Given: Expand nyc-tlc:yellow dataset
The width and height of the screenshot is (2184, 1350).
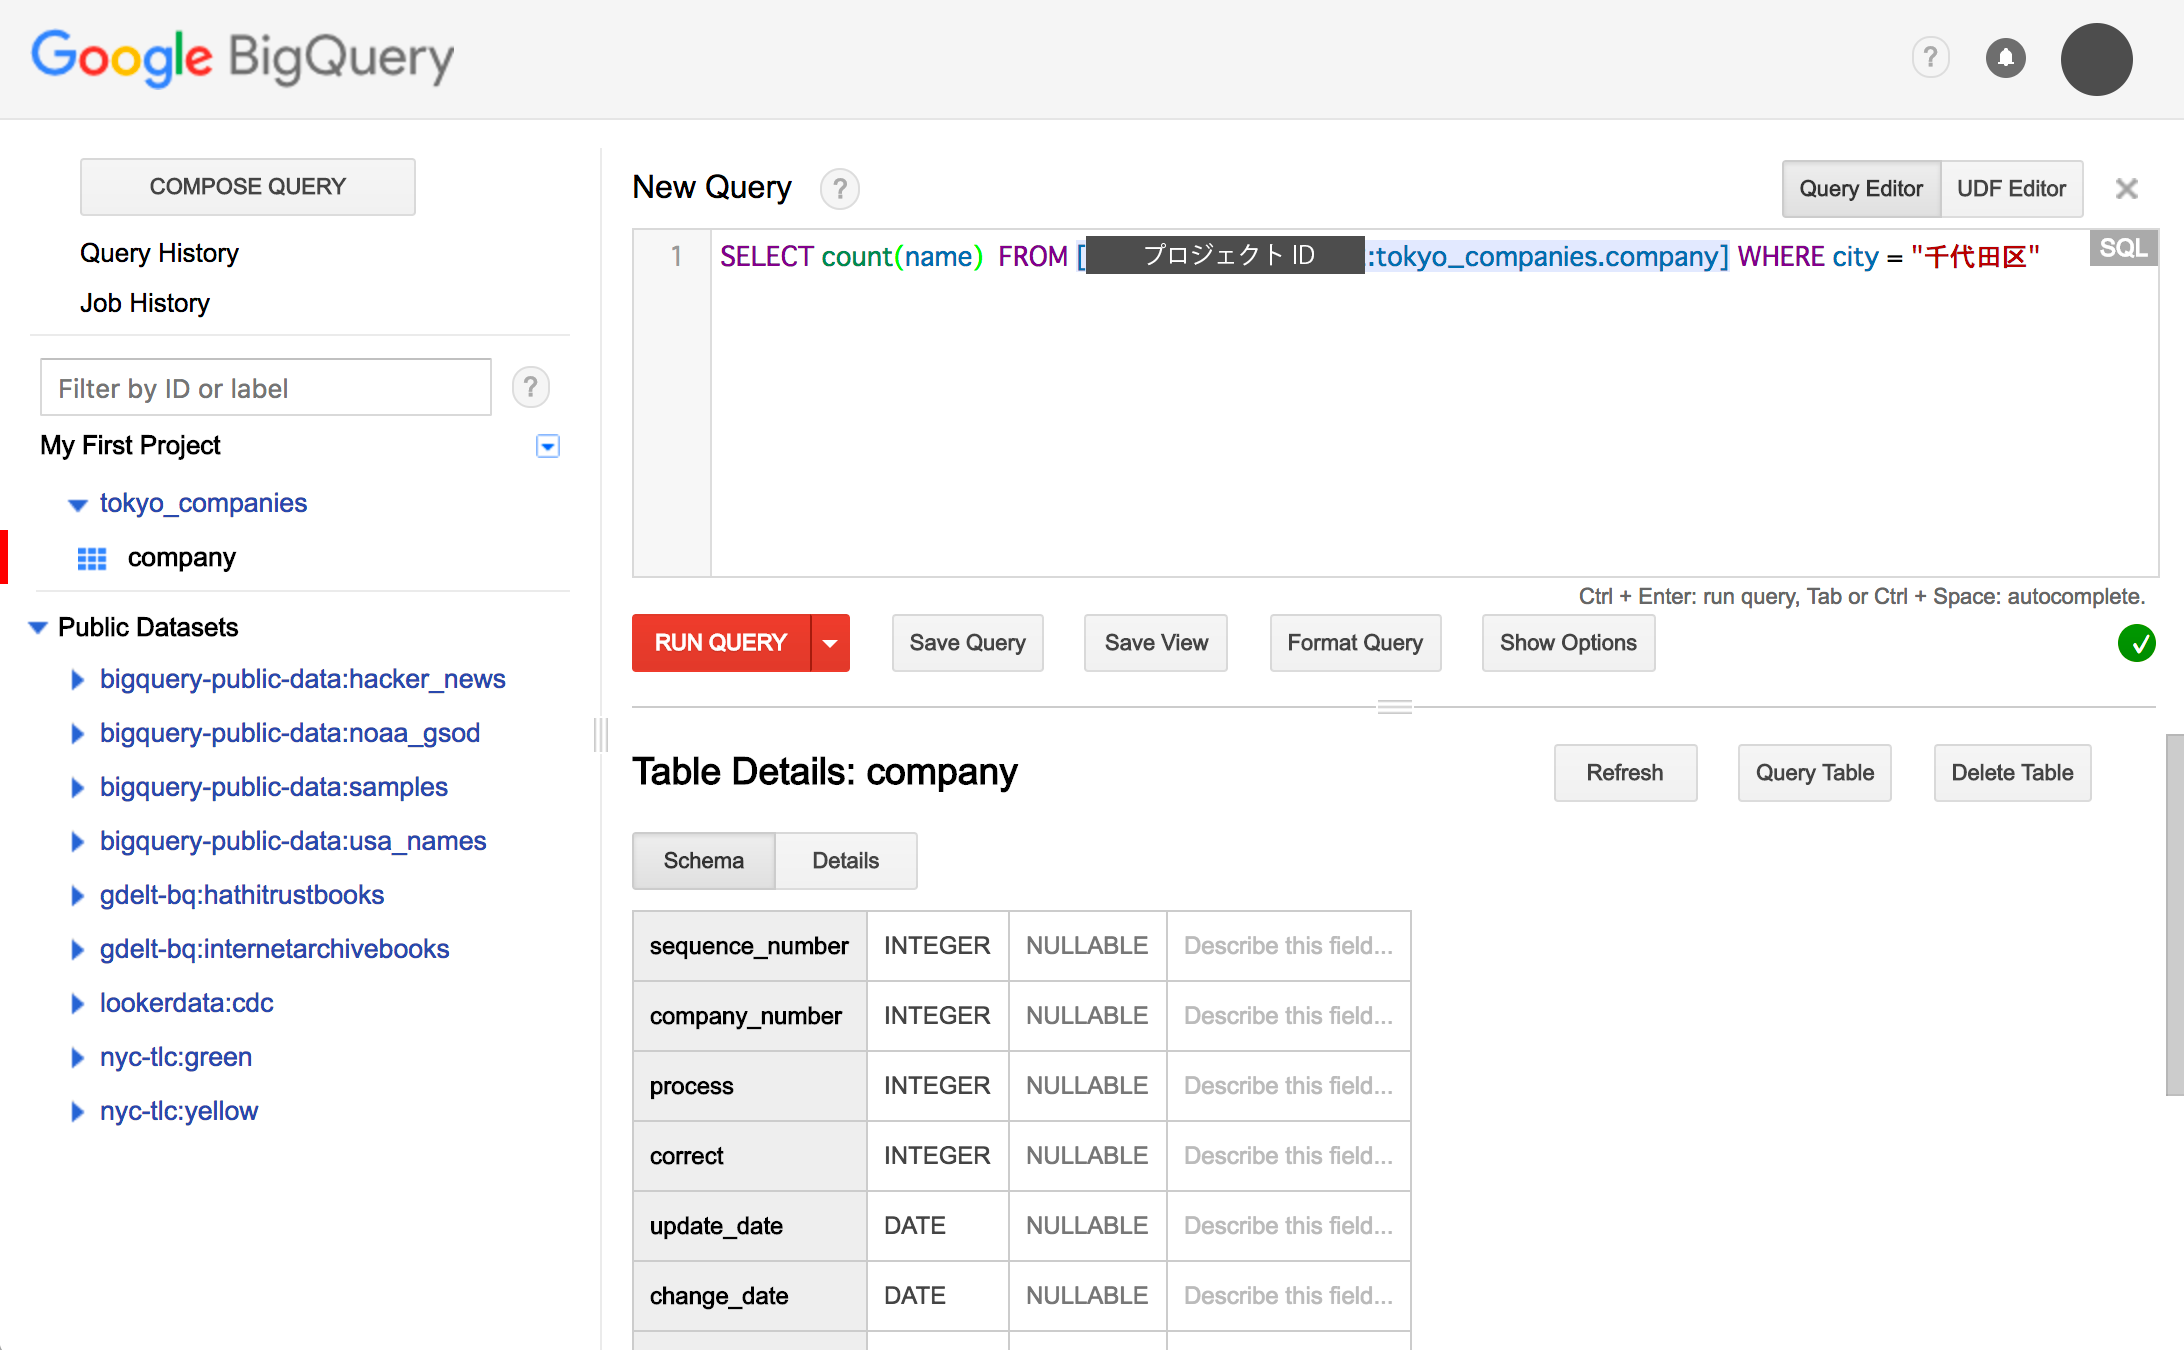Looking at the screenshot, I should point(78,1112).
